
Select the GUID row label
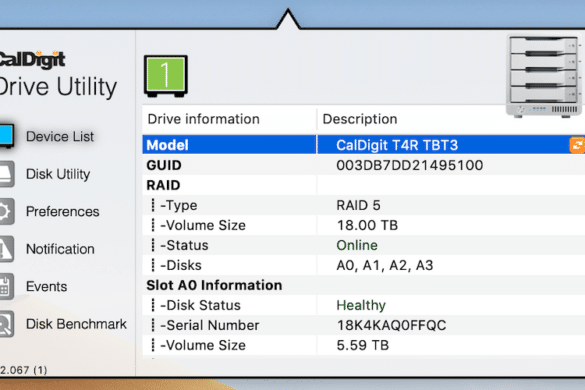pos(164,165)
